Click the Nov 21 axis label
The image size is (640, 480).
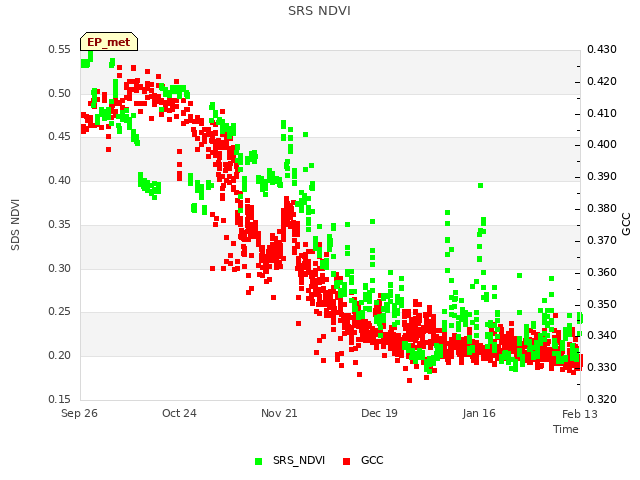[x=279, y=413]
